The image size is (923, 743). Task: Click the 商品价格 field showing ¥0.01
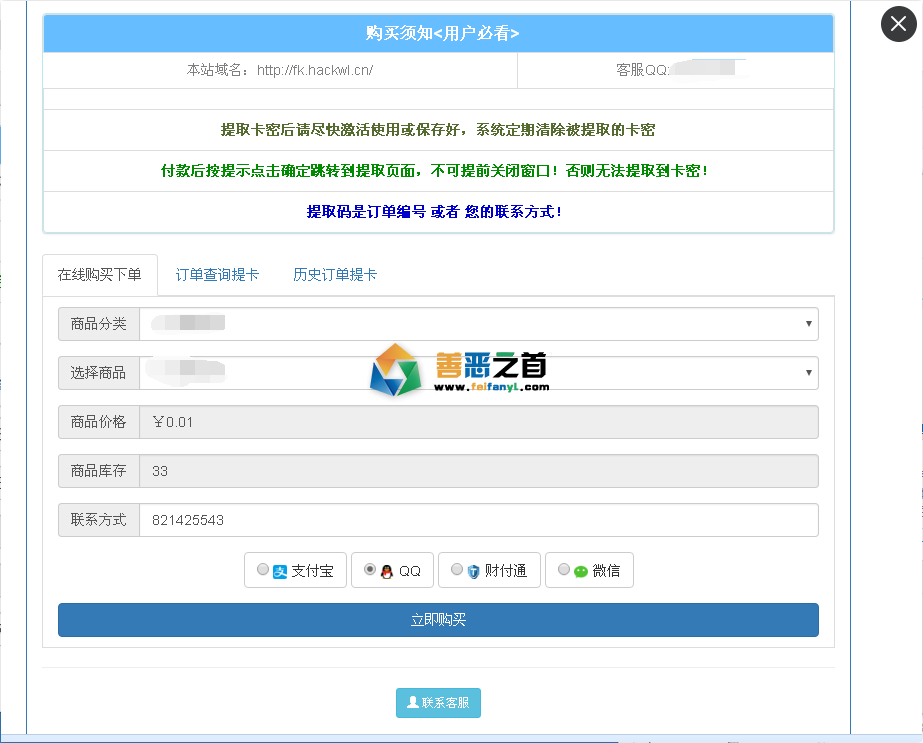pyautogui.click(x=478, y=422)
